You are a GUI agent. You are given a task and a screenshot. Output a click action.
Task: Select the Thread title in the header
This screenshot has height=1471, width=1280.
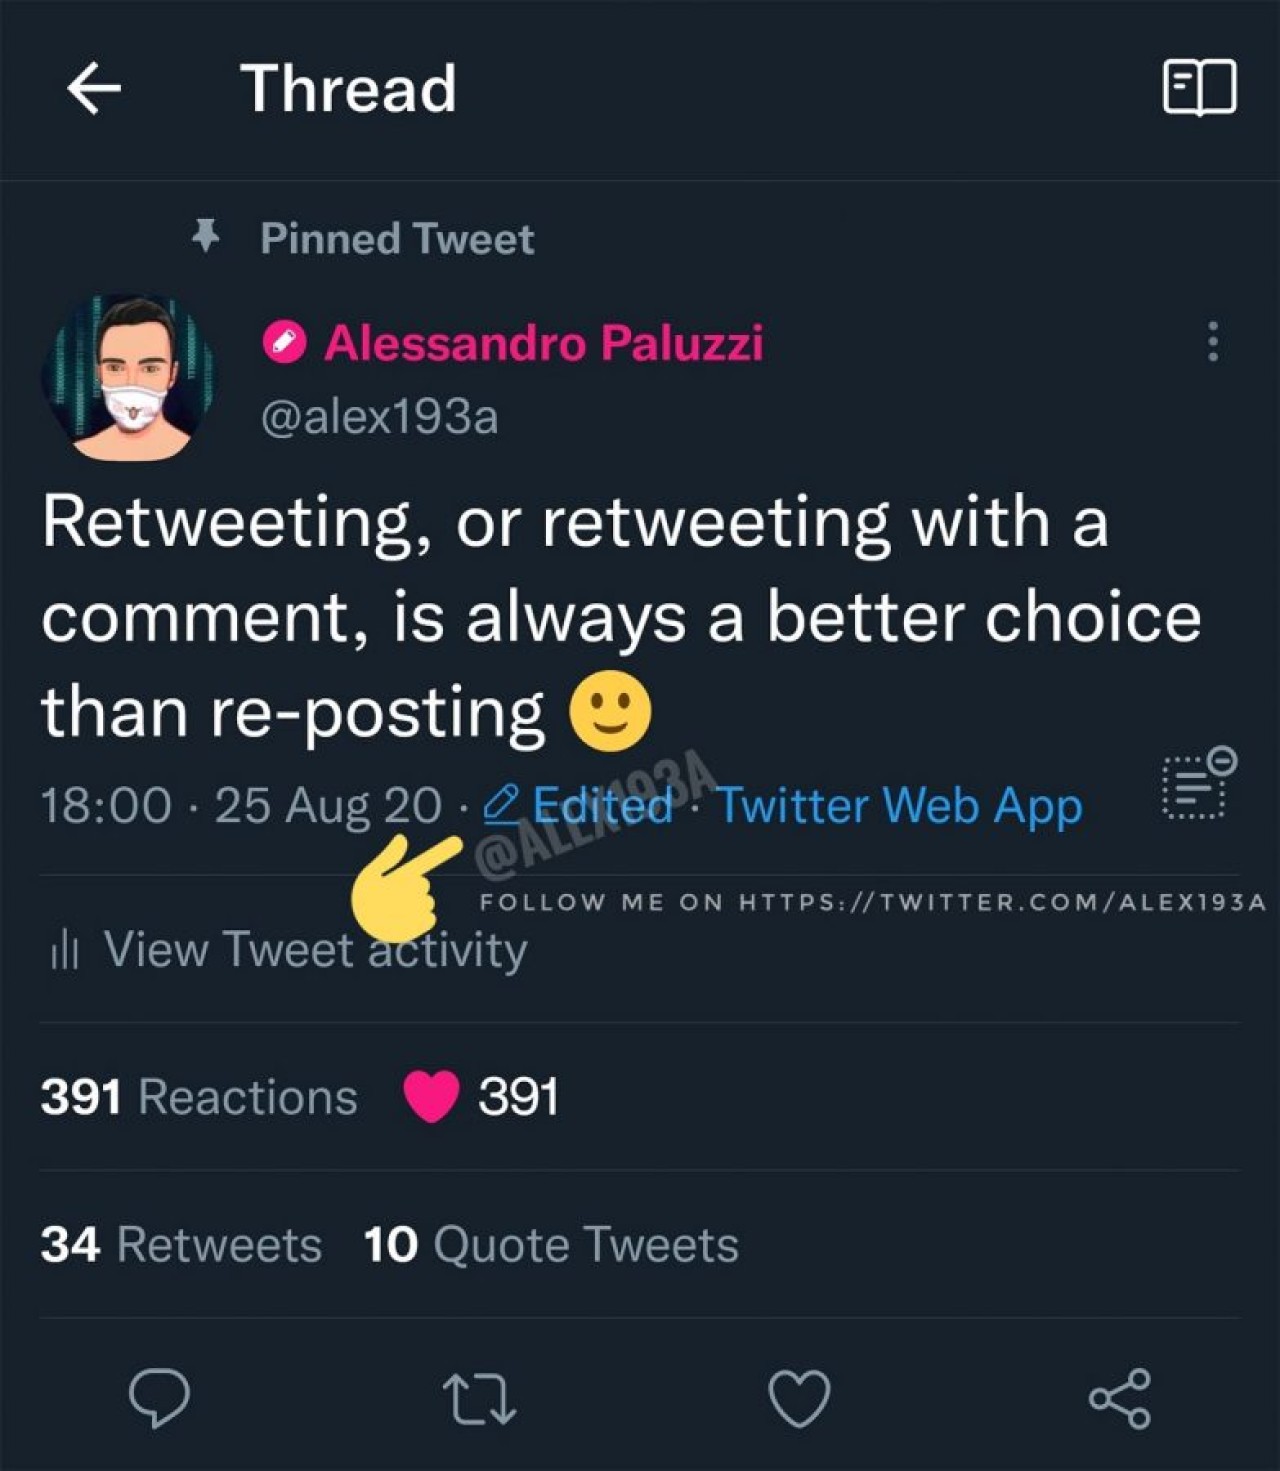(351, 90)
